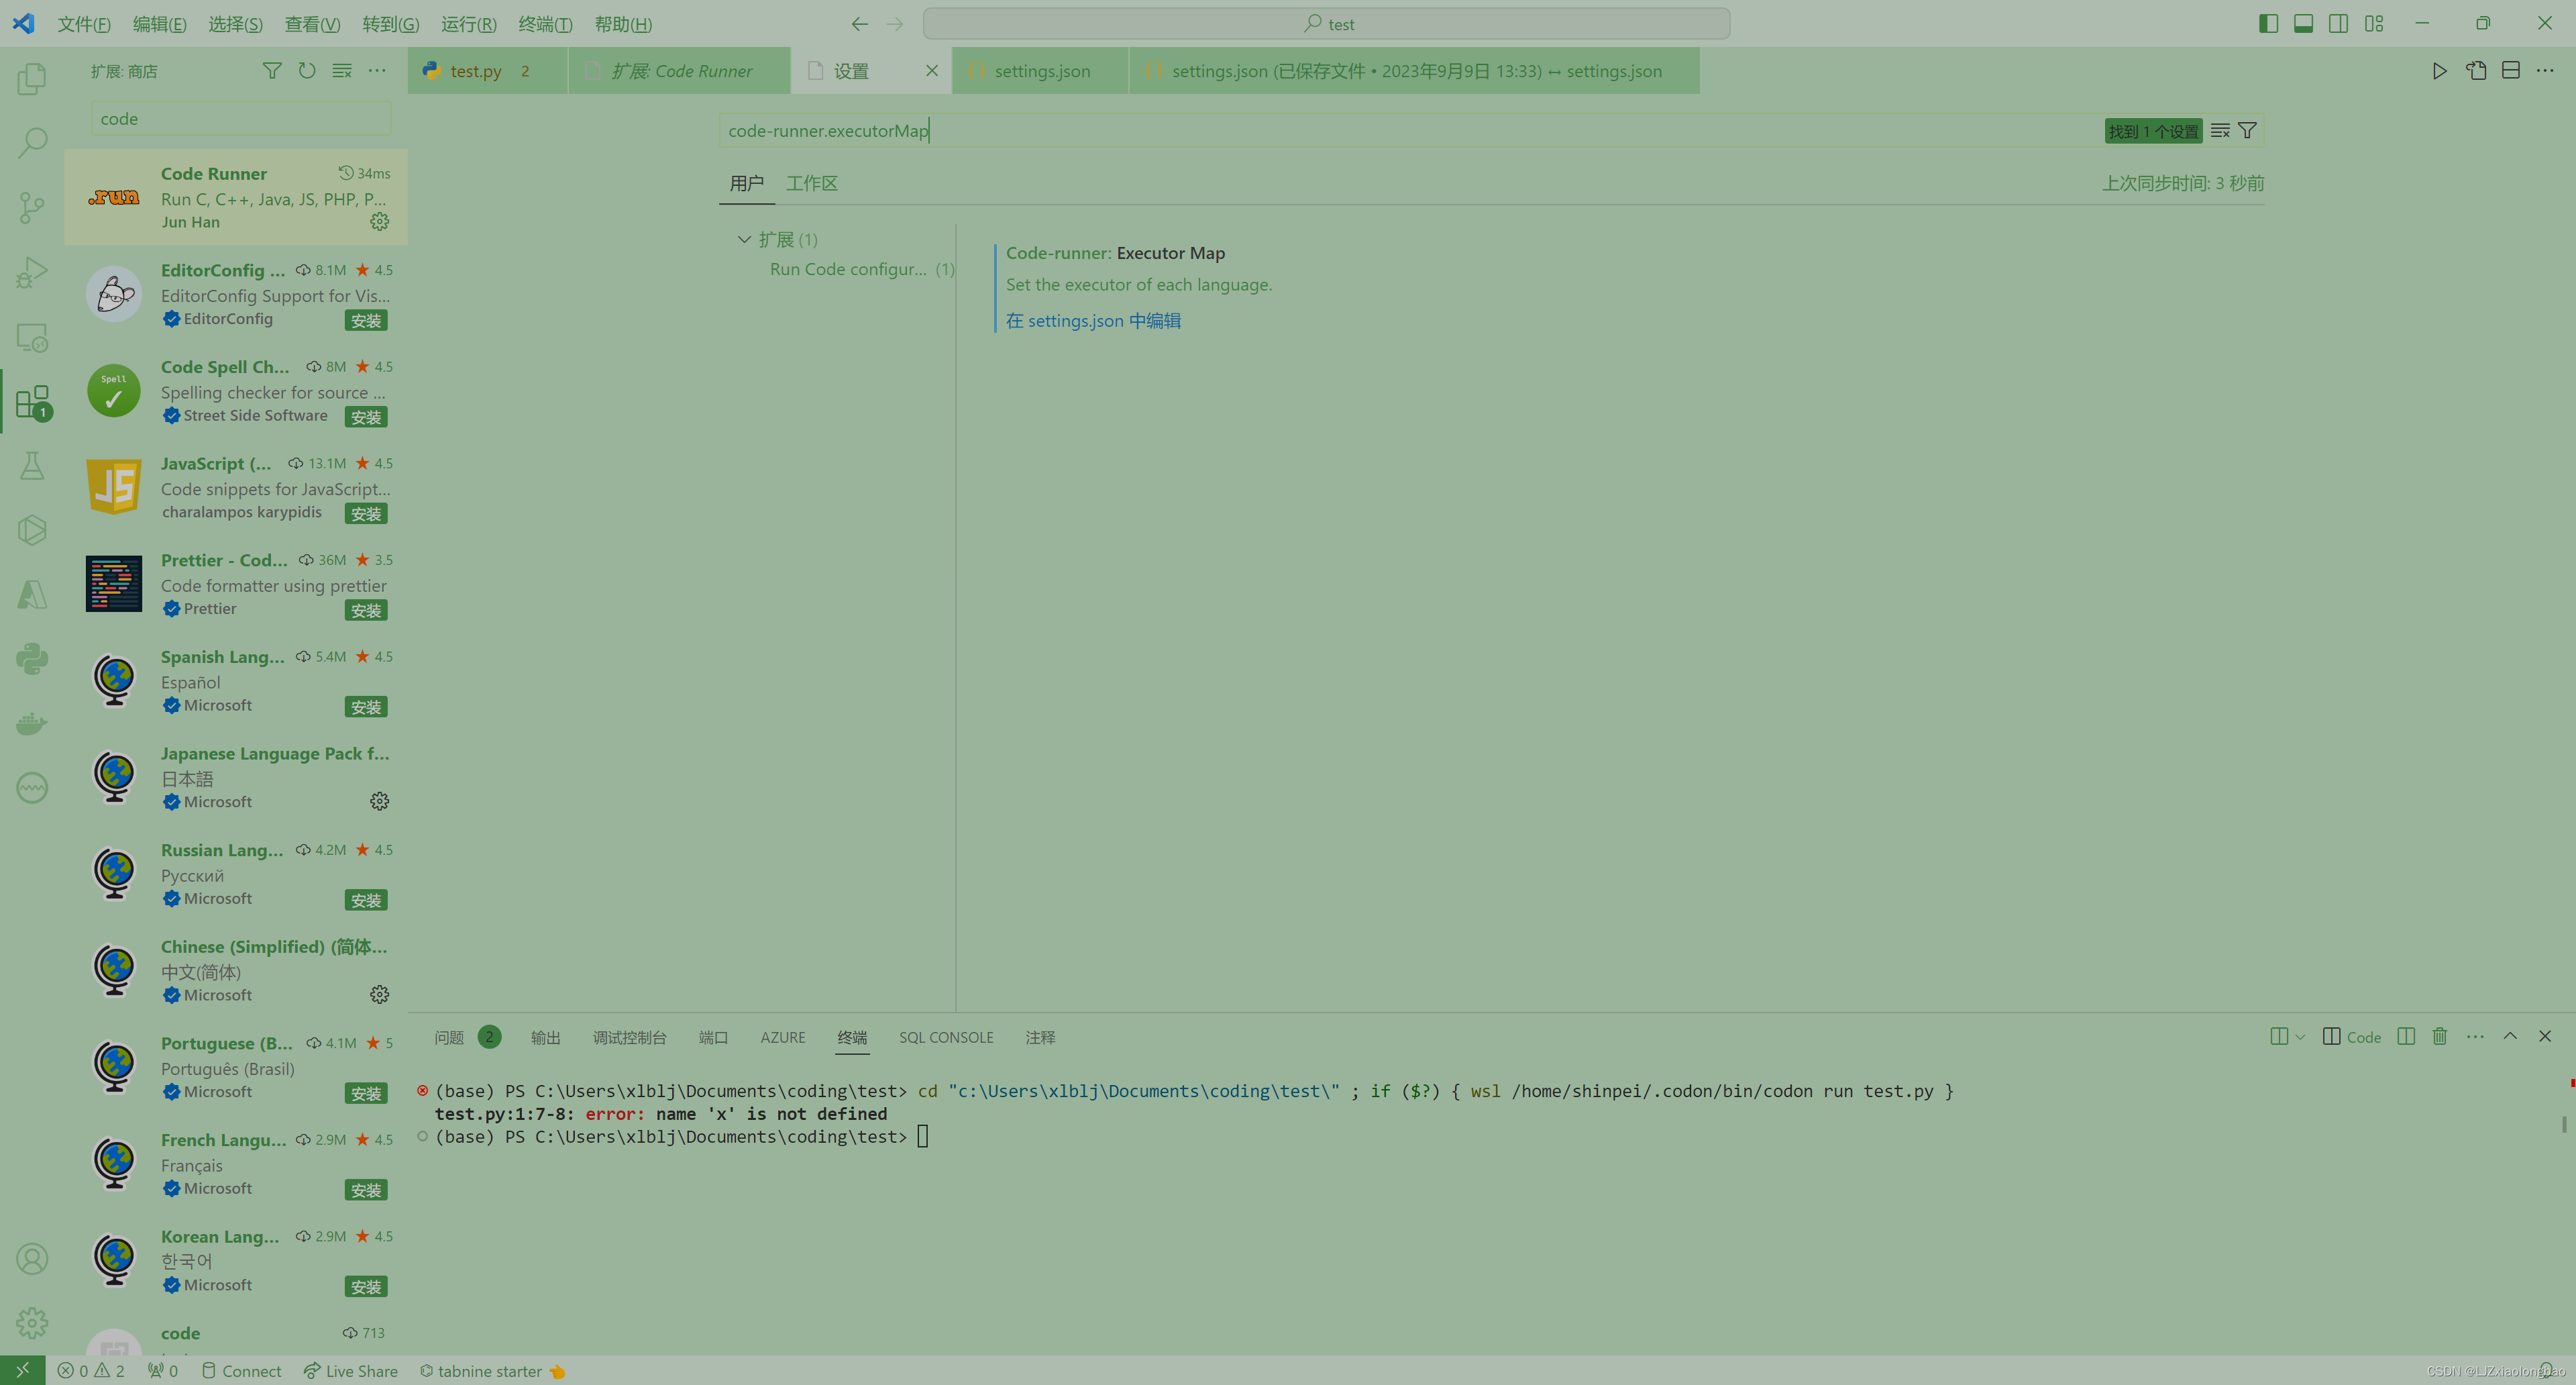This screenshot has height=1385, width=2576.
Task: Open the Extensions view
Action: [32, 402]
